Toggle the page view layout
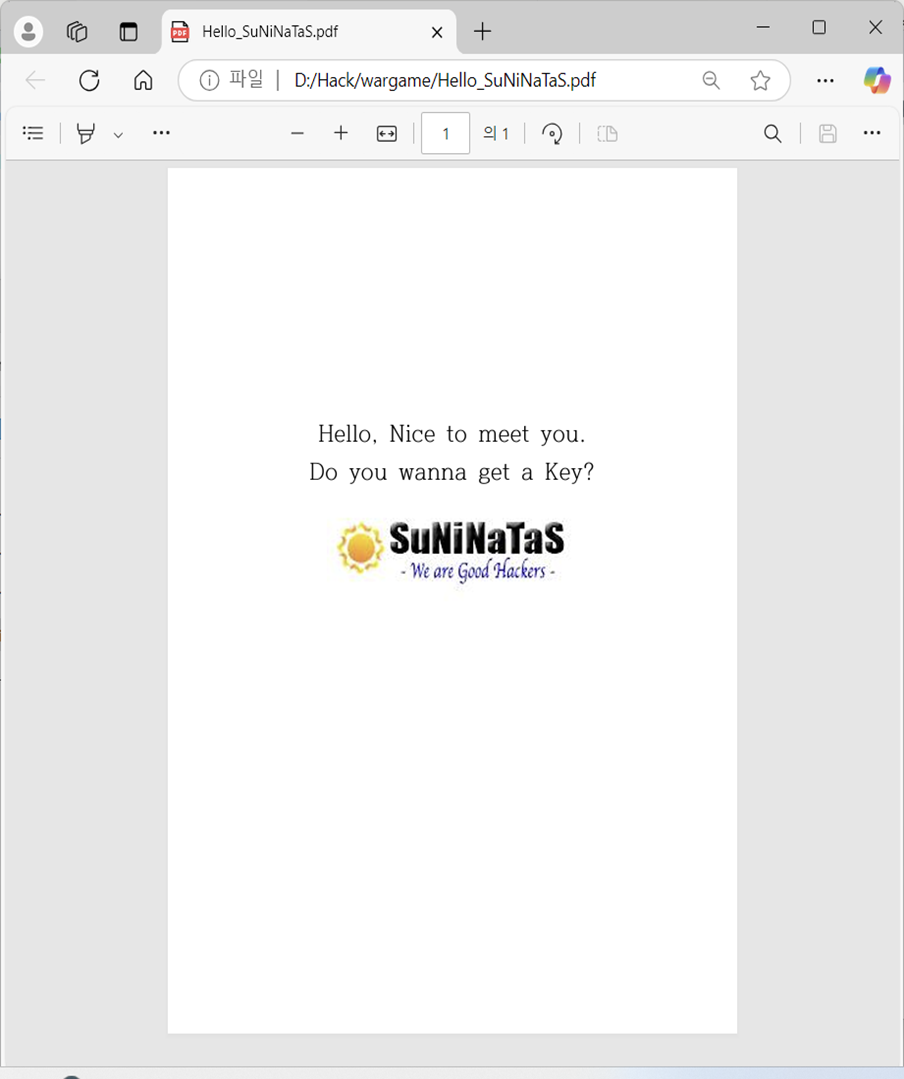This screenshot has width=904, height=1079. (607, 133)
